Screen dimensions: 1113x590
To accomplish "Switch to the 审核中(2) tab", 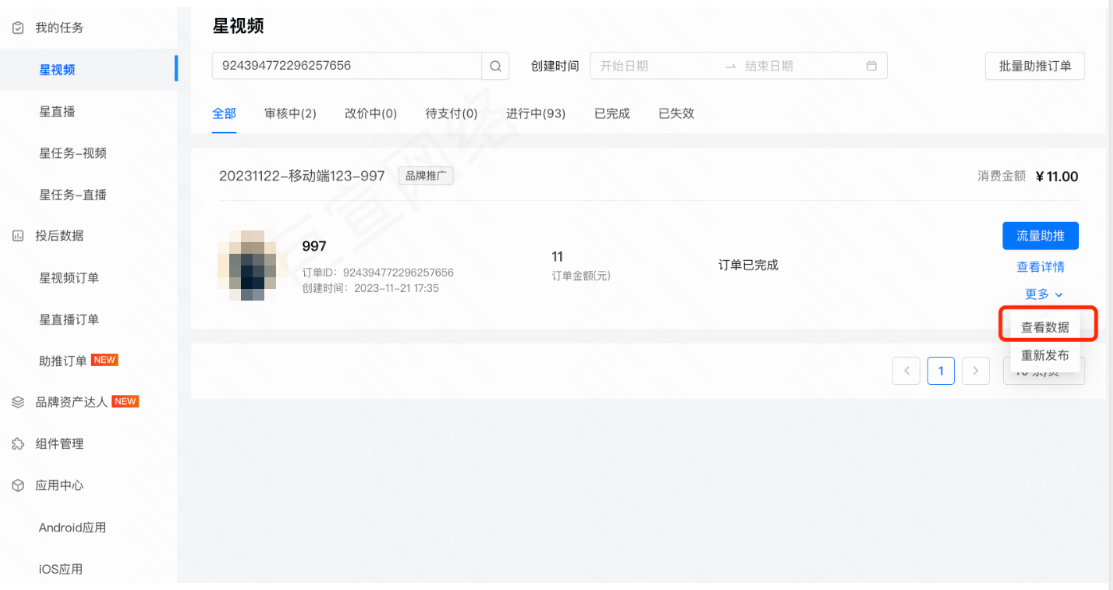I will pyautogui.click(x=290, y=114).
